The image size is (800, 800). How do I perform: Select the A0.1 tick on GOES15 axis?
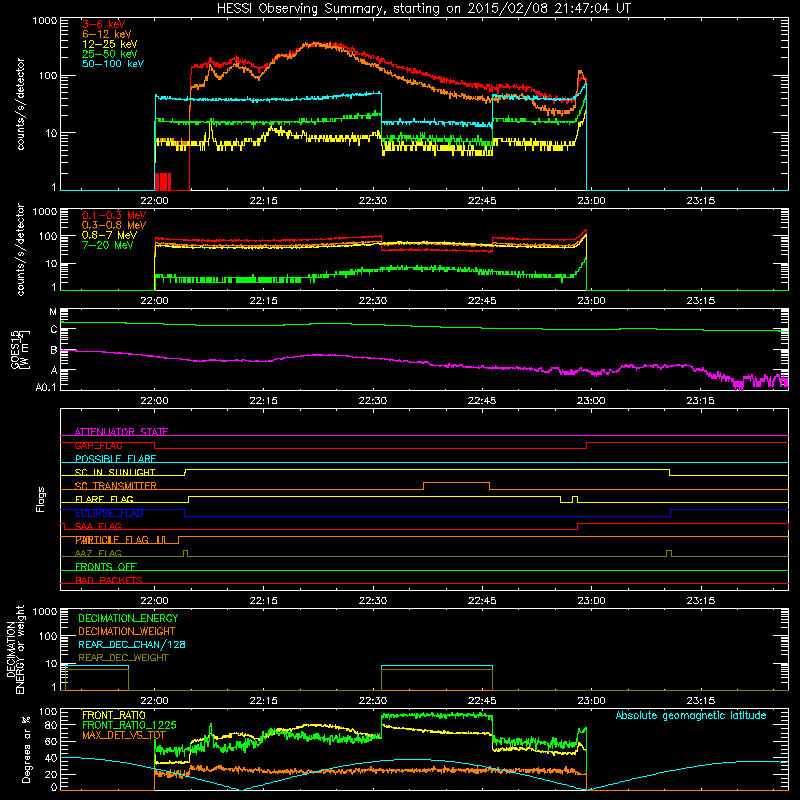tap(46, 387)
